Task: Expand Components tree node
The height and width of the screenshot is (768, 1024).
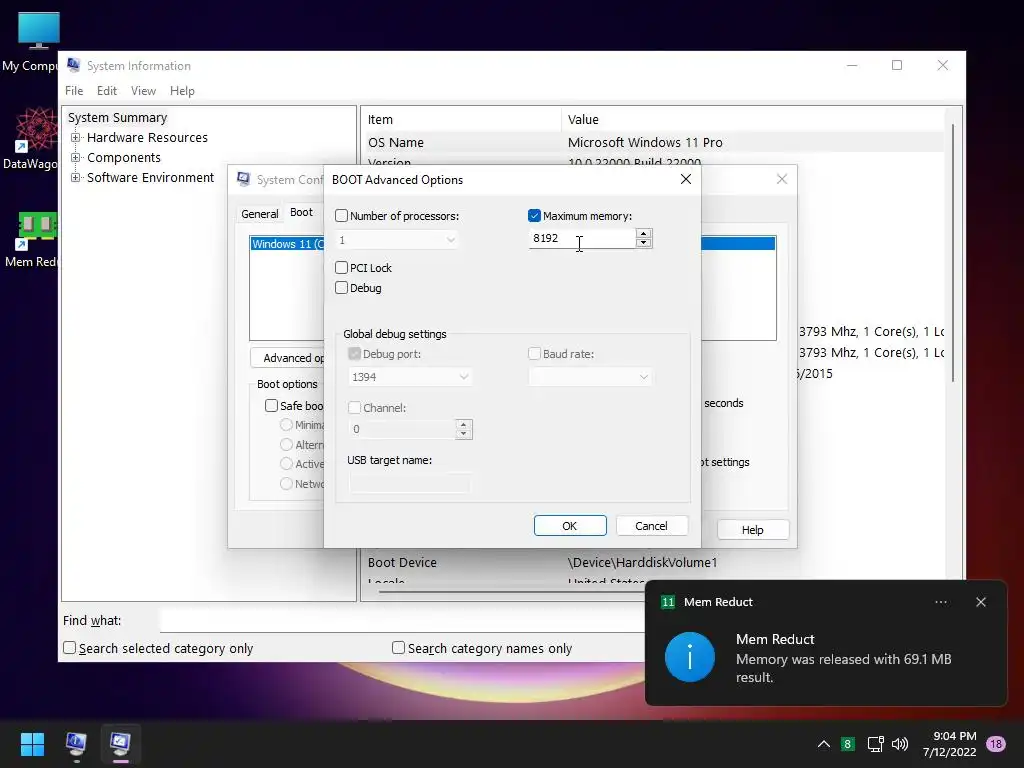Action: tap(76, 158)
